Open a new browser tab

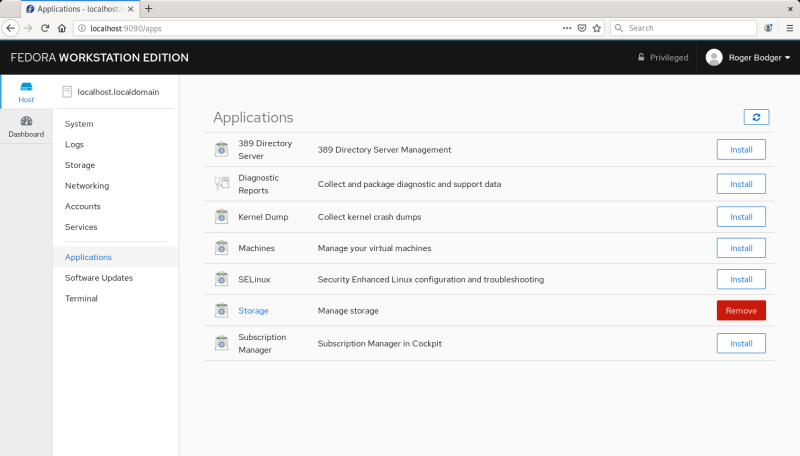(x=149, y=8)
